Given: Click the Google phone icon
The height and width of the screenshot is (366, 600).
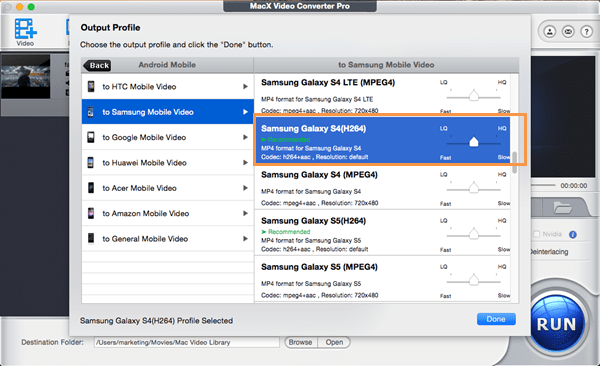Looking at the screenshot, I should coord(91,137).
